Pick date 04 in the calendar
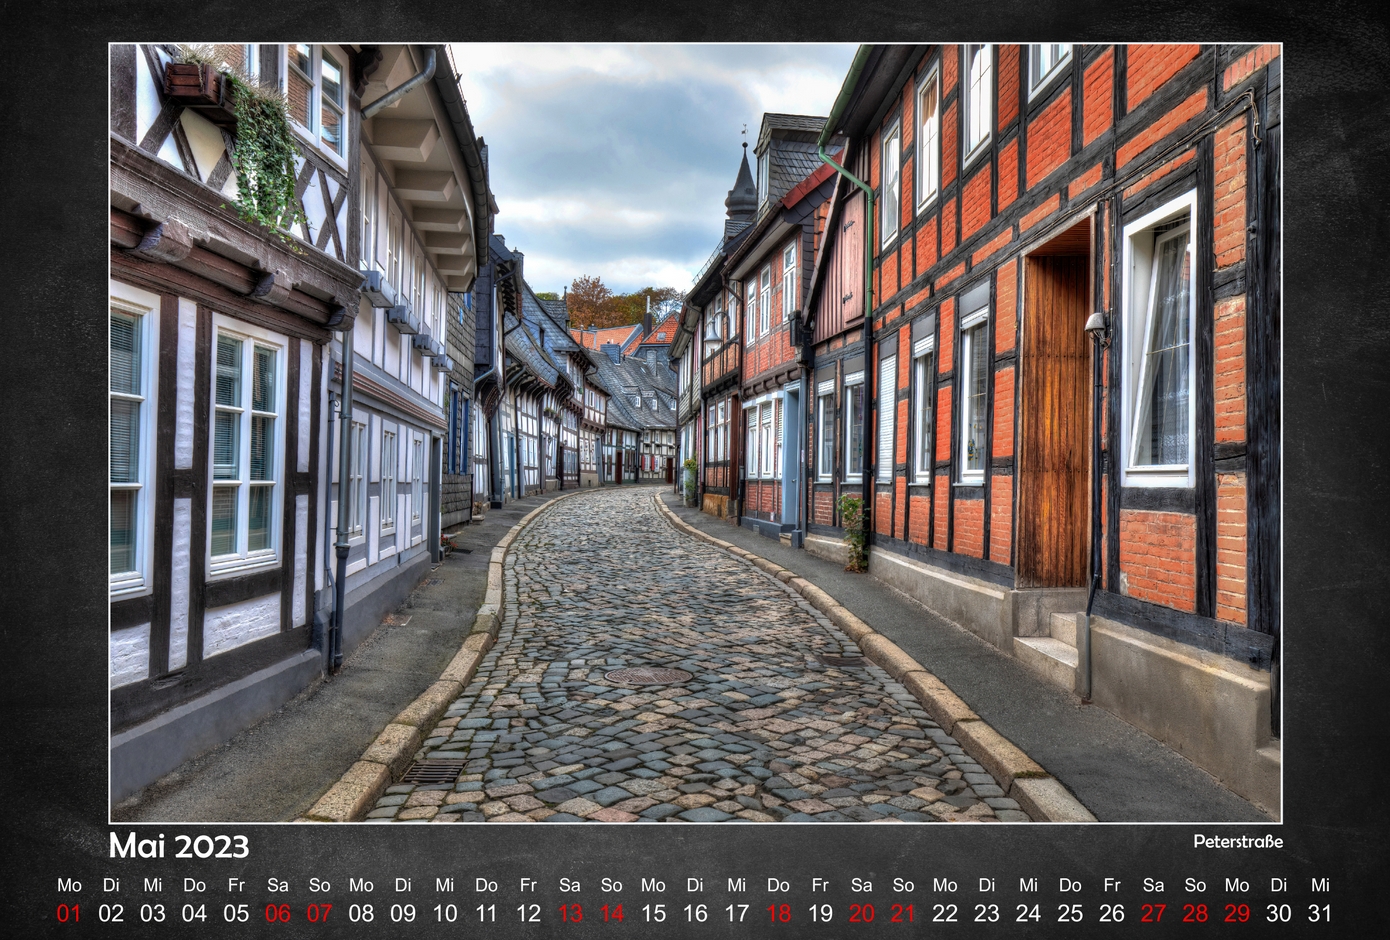This screenshot has width=1390, height=940. pos(195,913)
